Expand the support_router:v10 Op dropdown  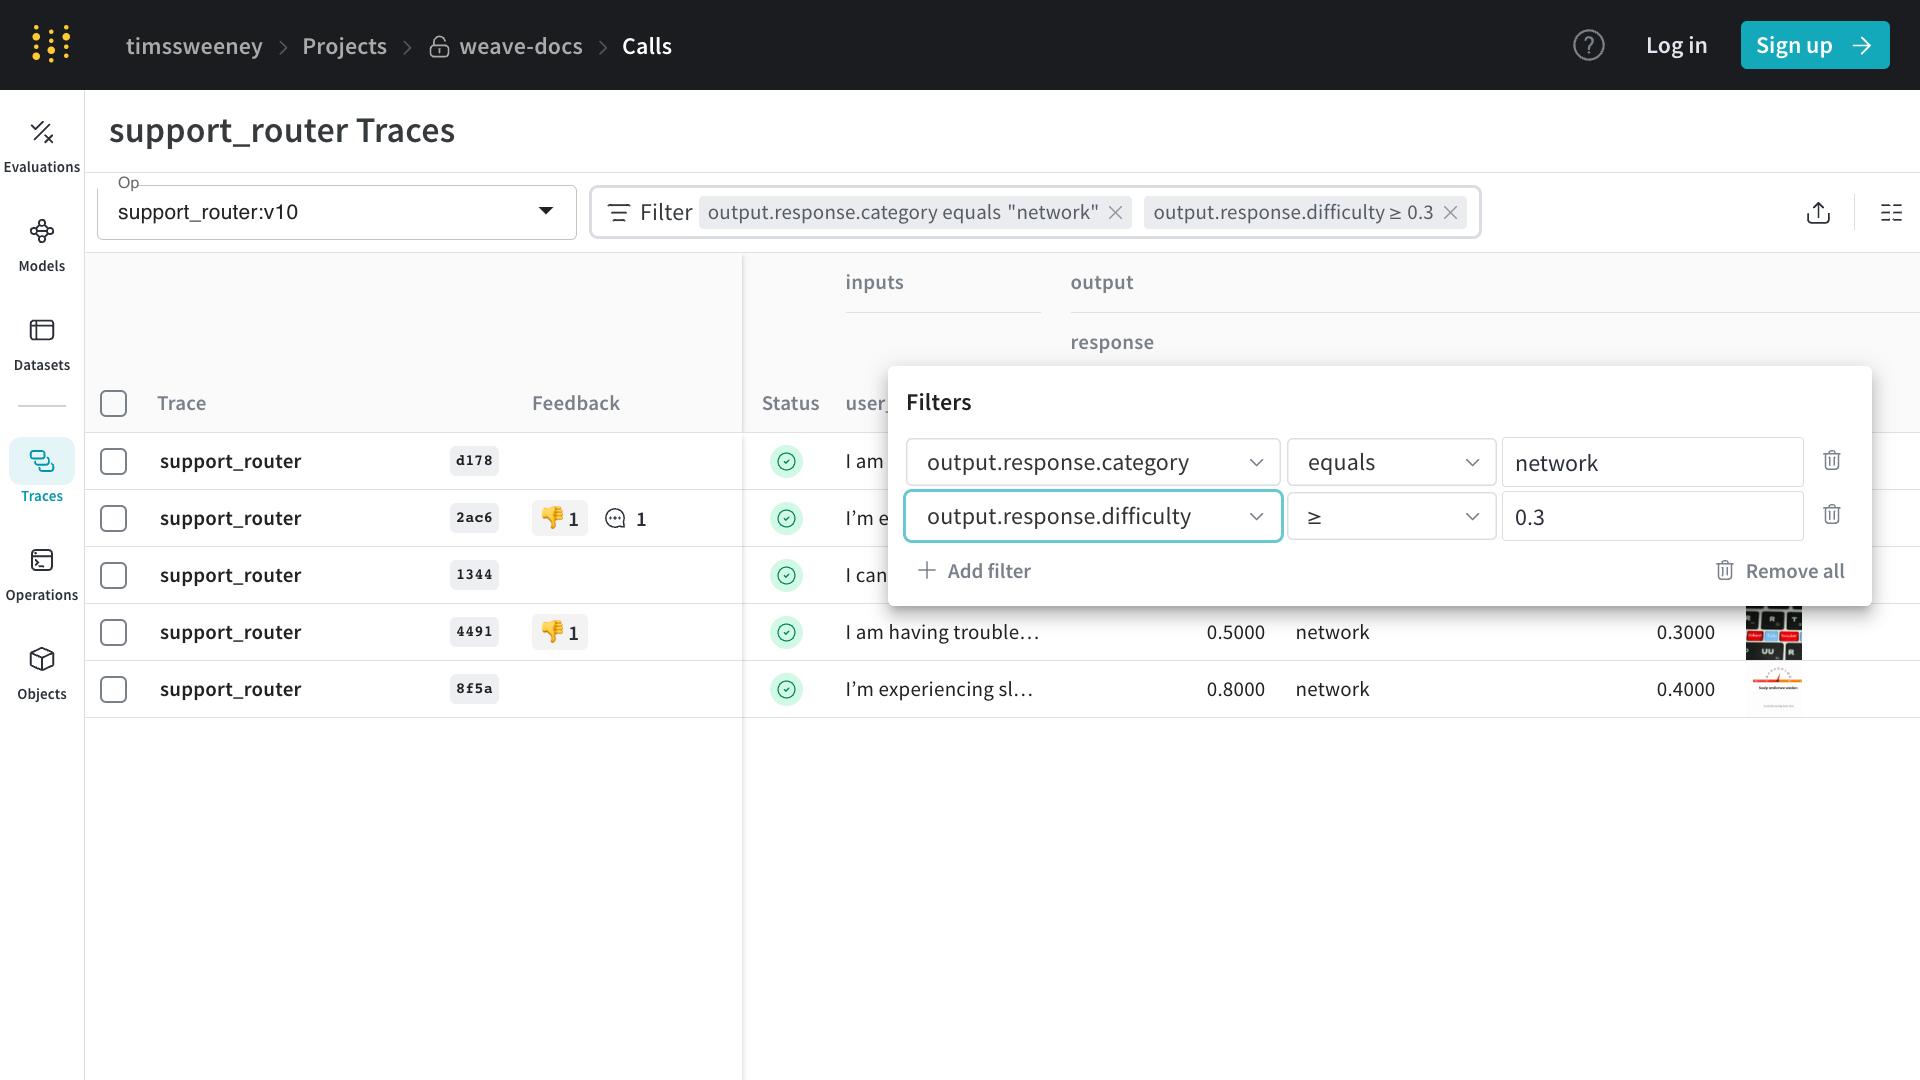pos(545,212)
